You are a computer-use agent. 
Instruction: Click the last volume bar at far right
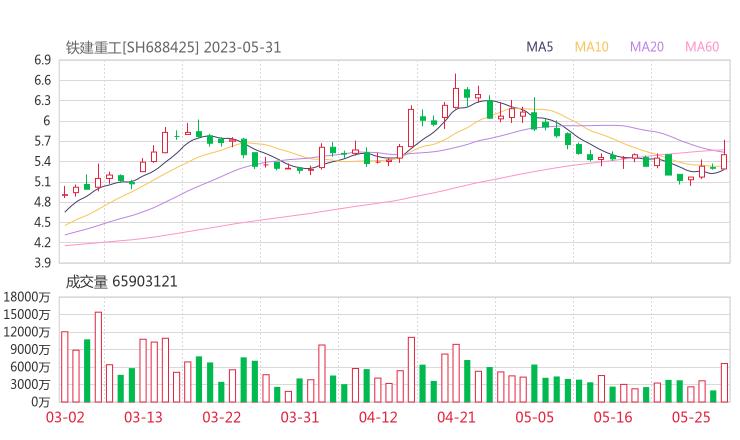724,383
